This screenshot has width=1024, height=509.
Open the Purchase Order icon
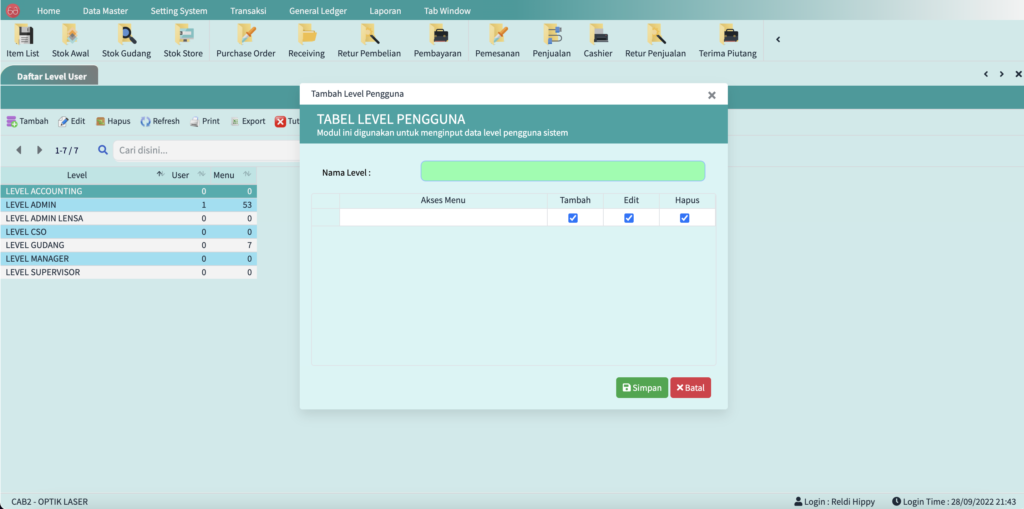[245, 41]
